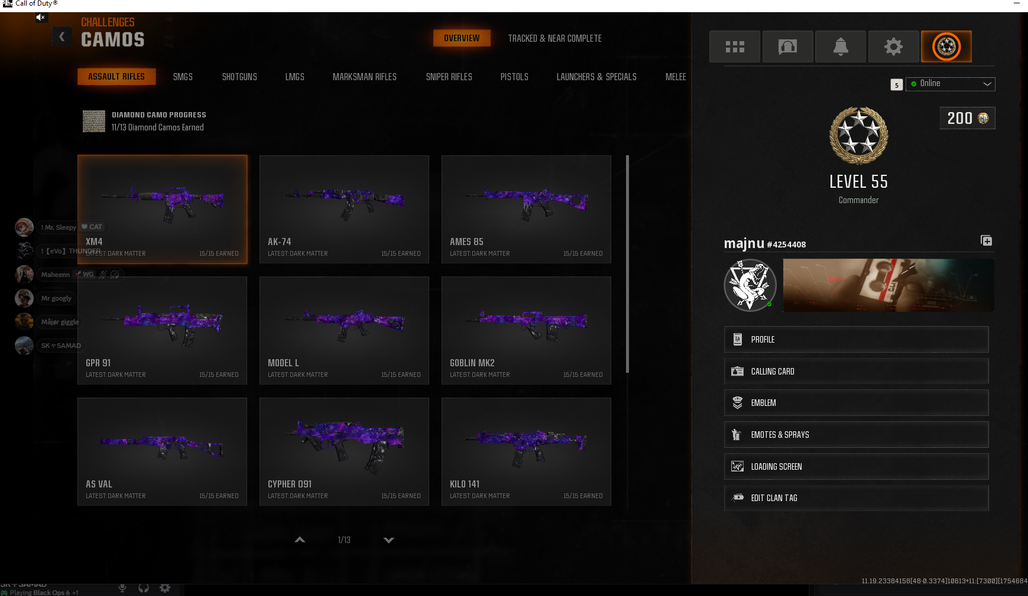Click [eVo] THUNDER's avatar in overlay

(x=24, y=250)
